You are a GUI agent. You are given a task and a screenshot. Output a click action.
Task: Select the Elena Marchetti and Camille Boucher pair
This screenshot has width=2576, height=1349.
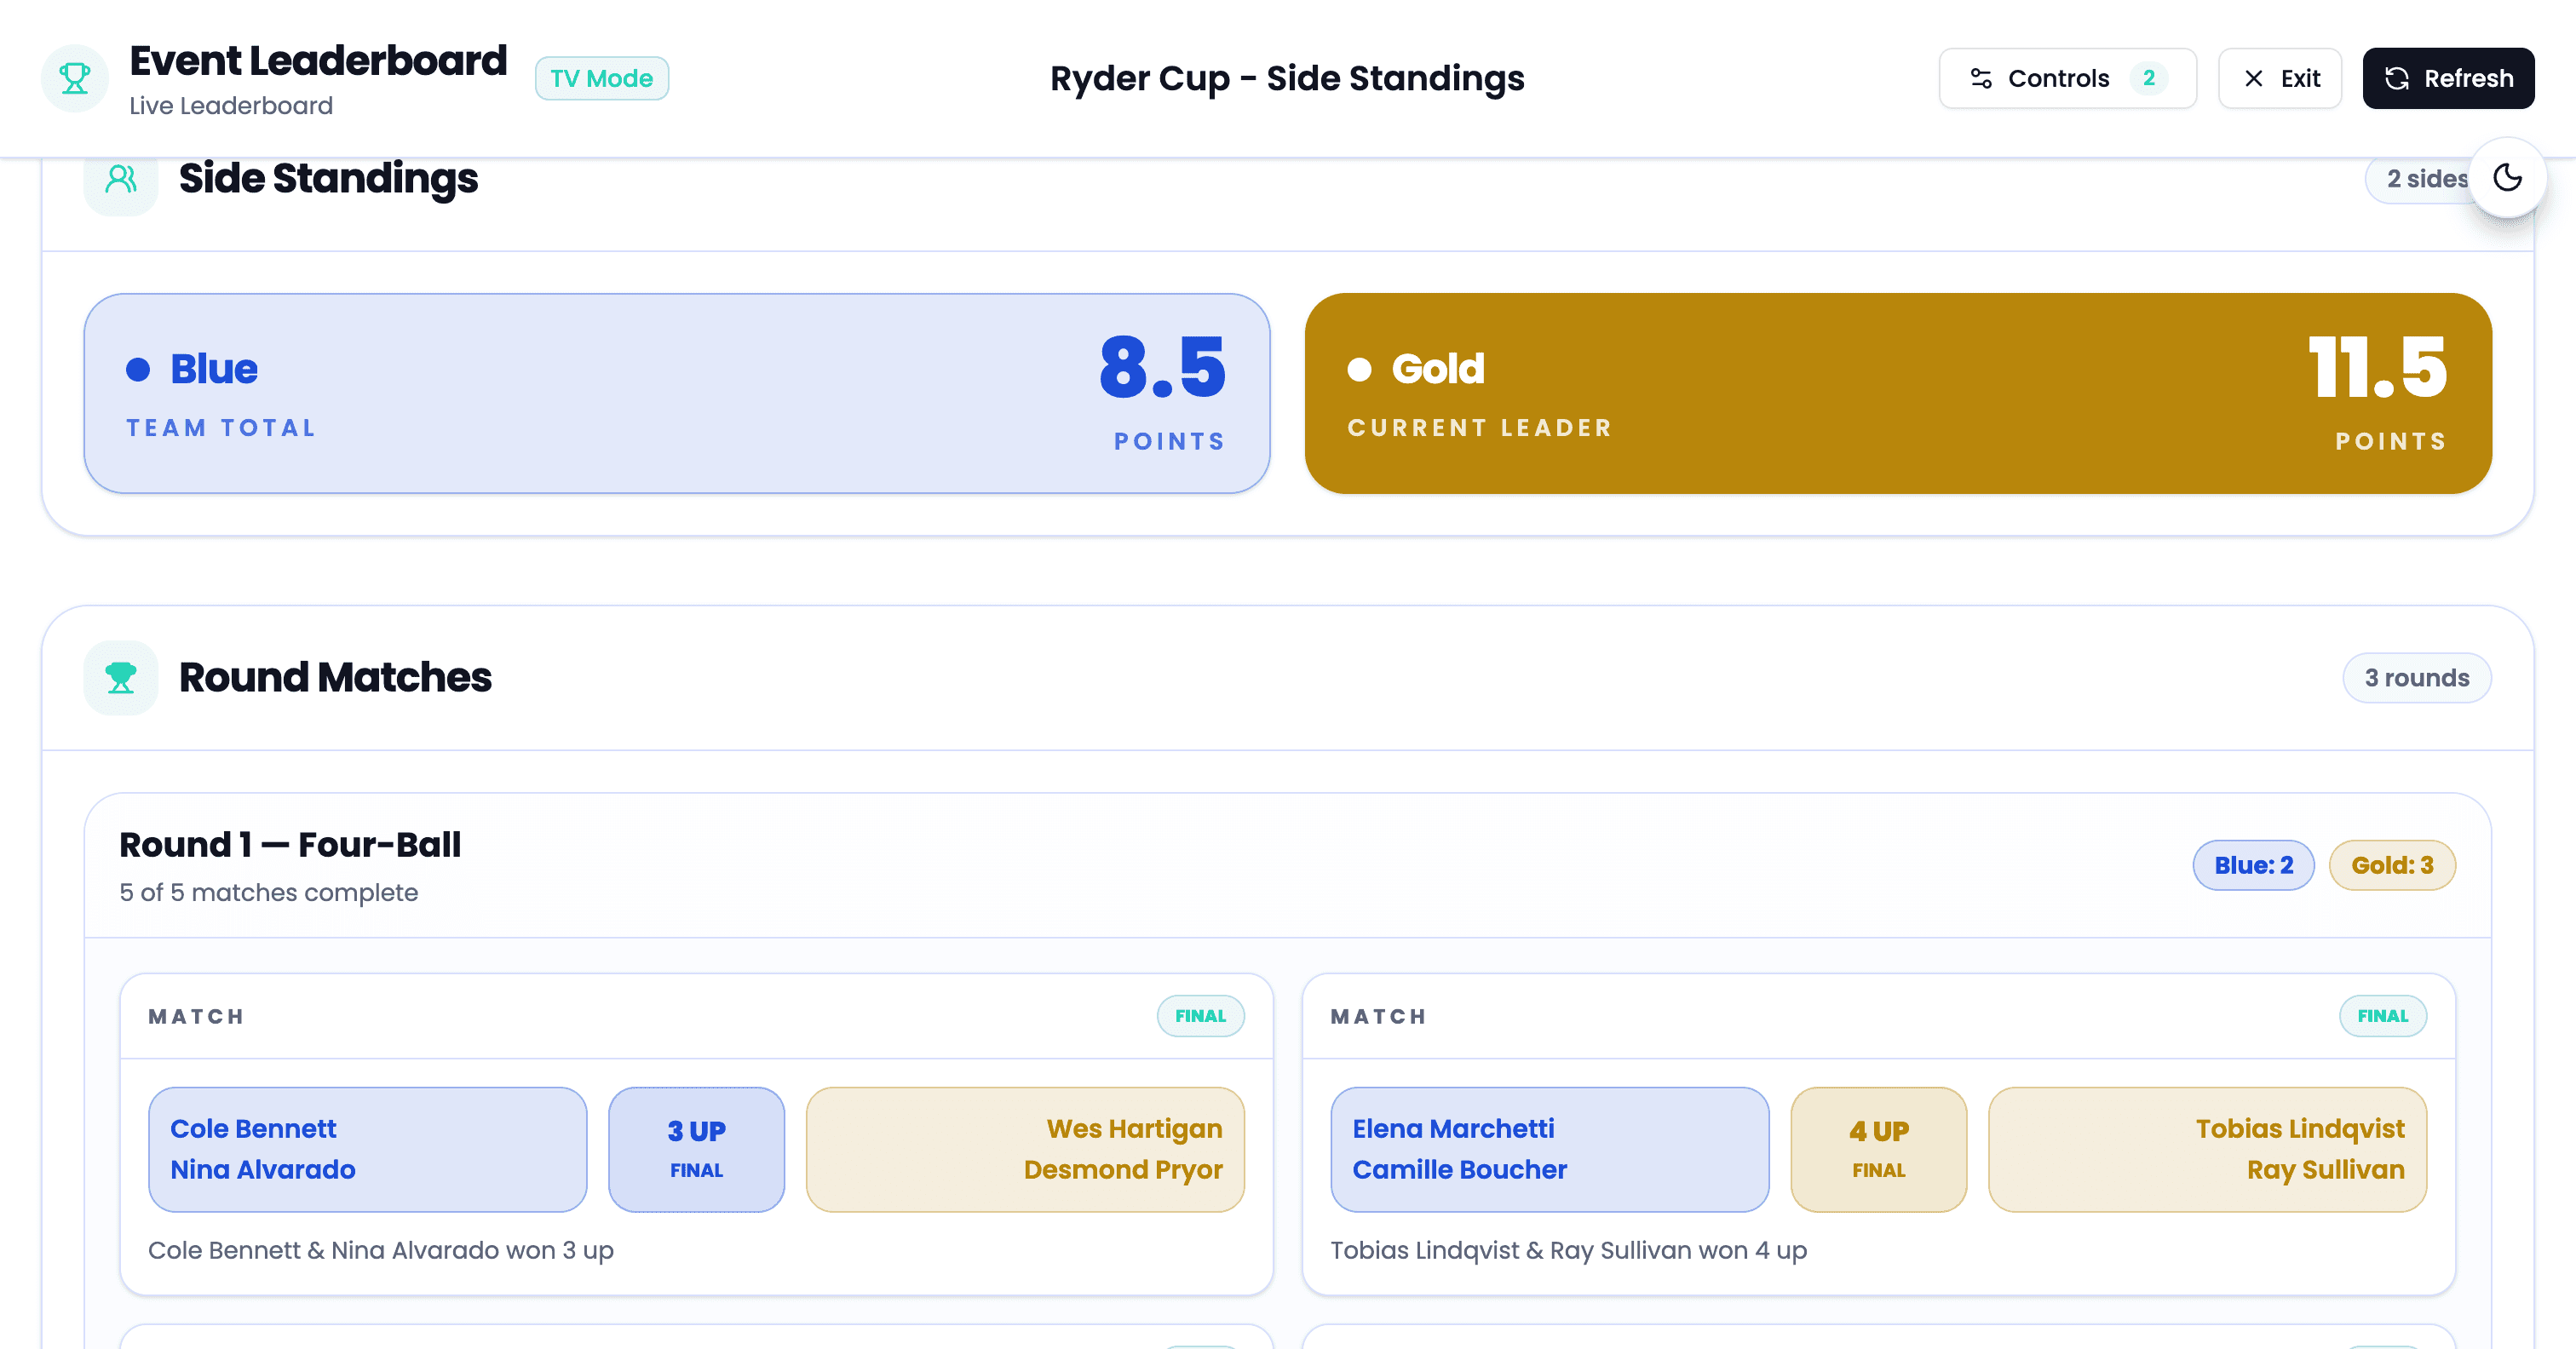[x=1550, y=1149]
